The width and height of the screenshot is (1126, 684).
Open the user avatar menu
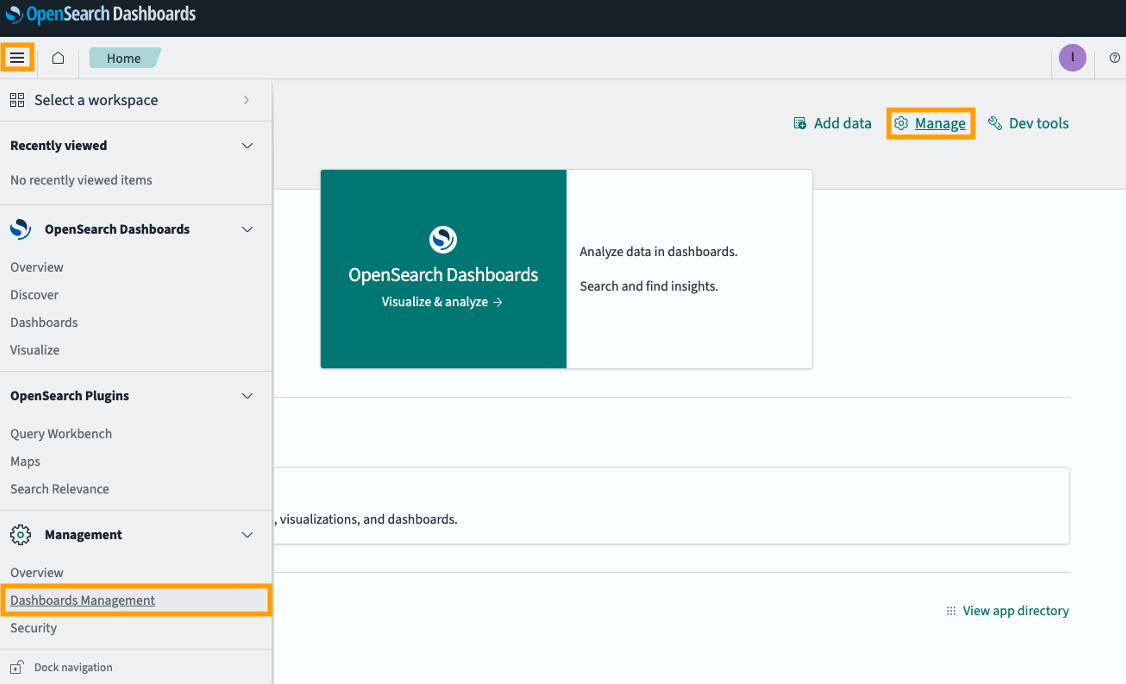[x=1072, y=58]
